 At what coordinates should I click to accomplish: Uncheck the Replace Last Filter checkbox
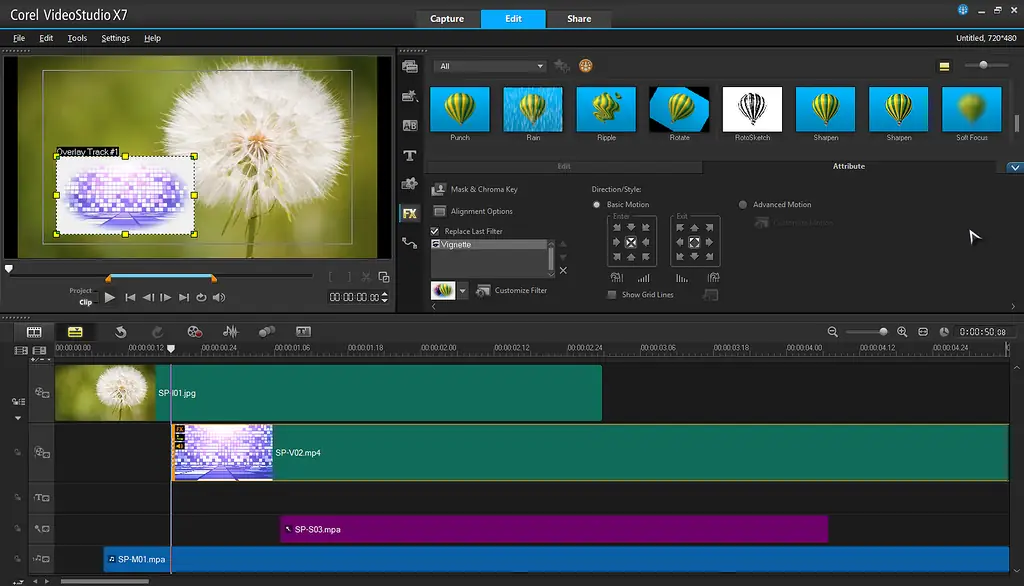click(435, 231)
